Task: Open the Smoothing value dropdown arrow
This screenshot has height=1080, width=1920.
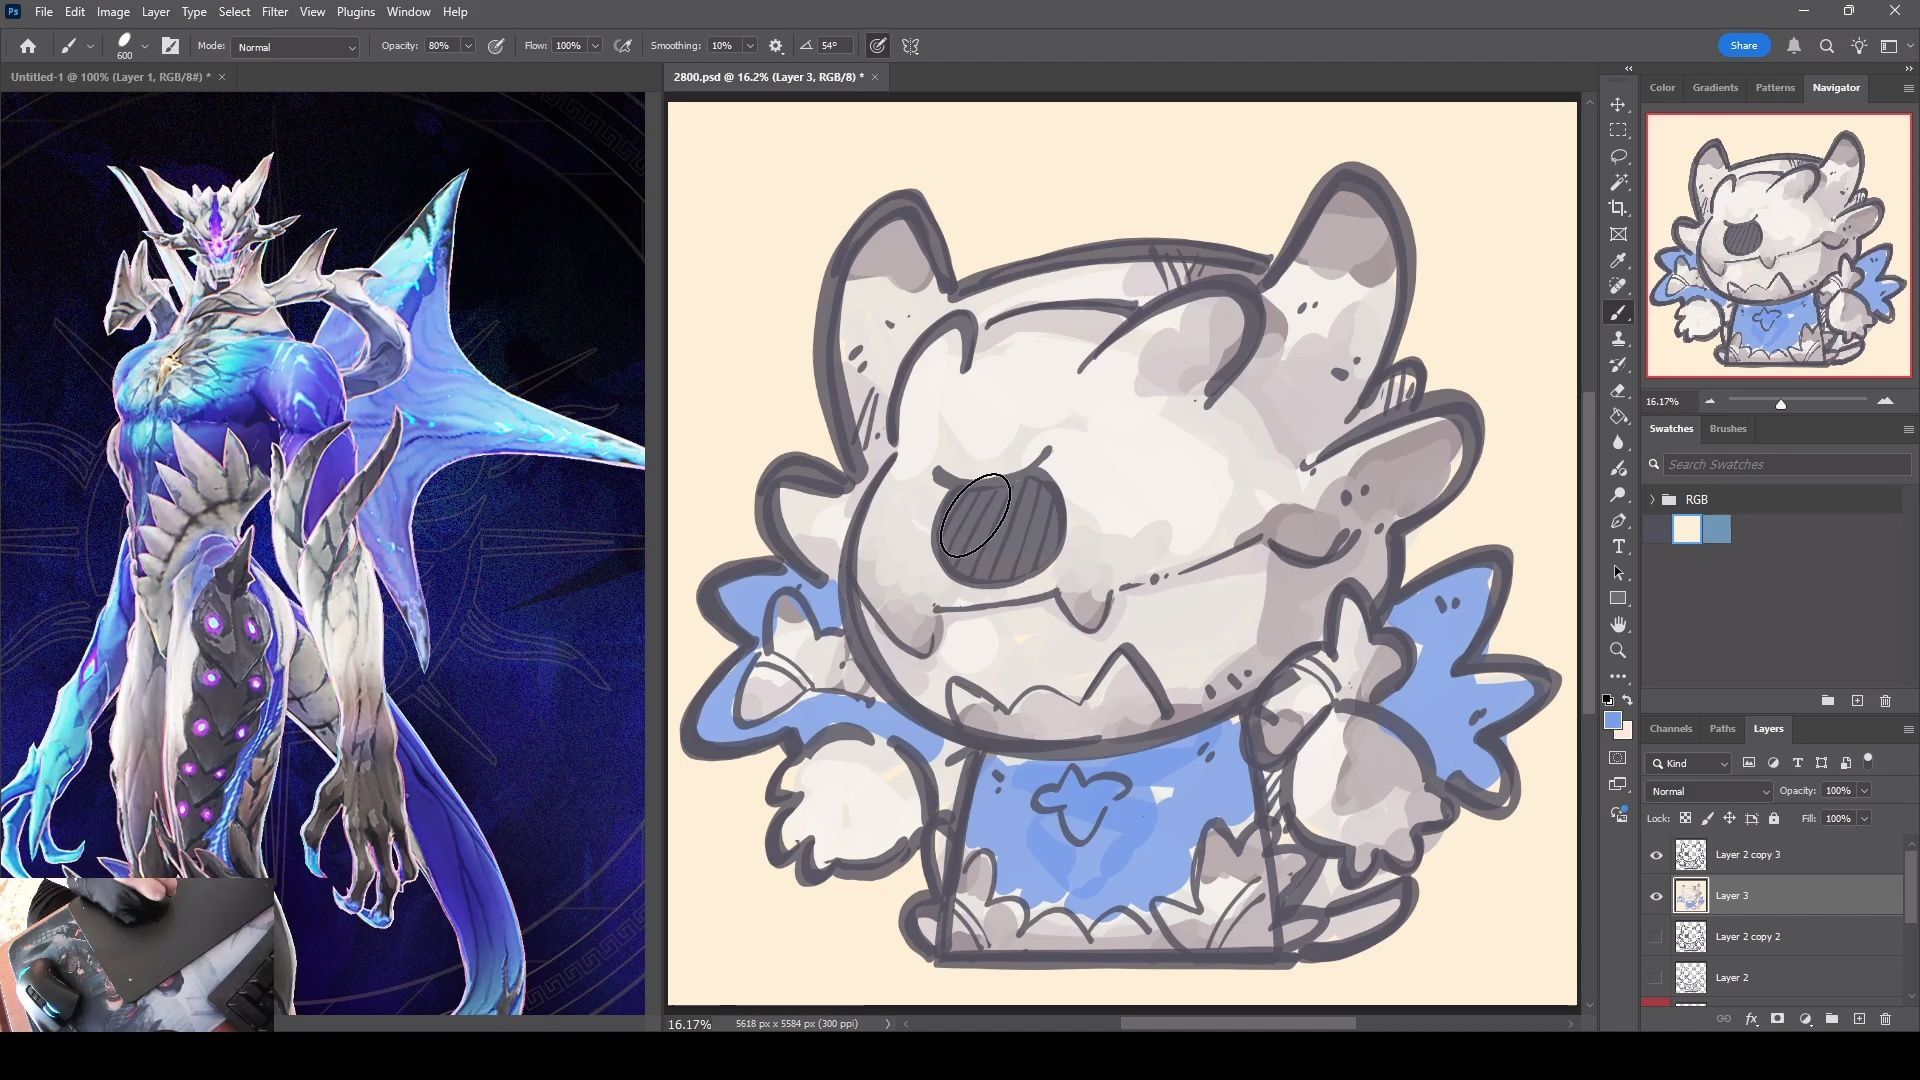Action: pyautogui.click(x=750, y=46)
